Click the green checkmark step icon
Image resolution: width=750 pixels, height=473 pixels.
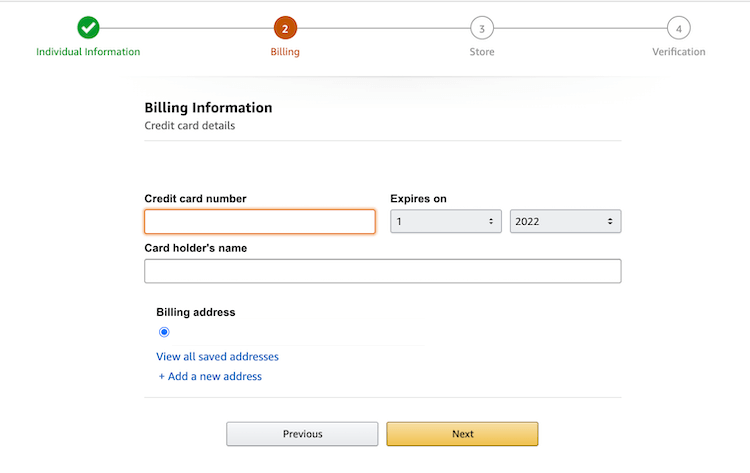pyautogui.click(x=88, y=28)
